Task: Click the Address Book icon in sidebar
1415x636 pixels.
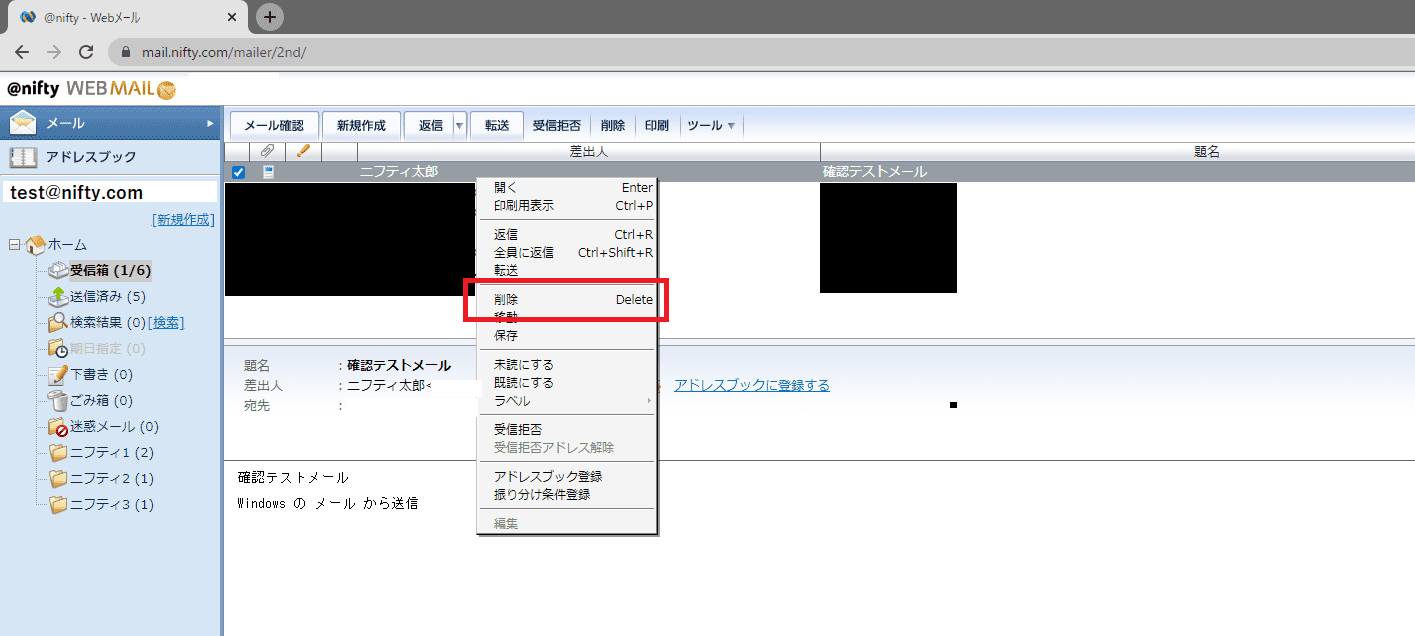Action: 23,157
